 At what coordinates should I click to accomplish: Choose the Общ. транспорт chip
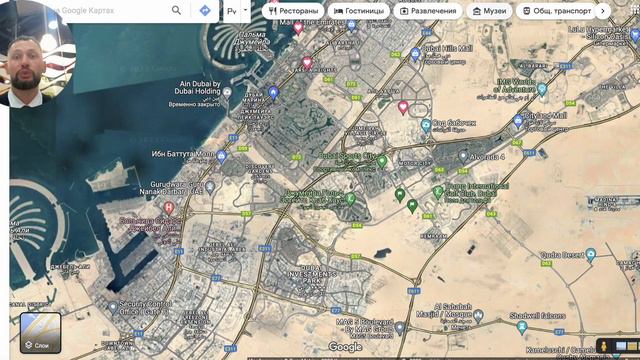tap(557, 11)
